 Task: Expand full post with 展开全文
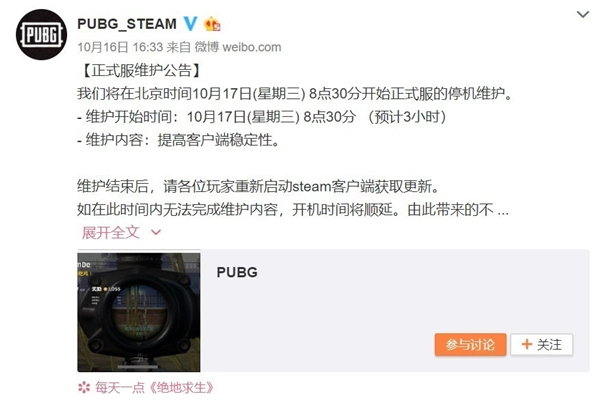coord(111,232)
